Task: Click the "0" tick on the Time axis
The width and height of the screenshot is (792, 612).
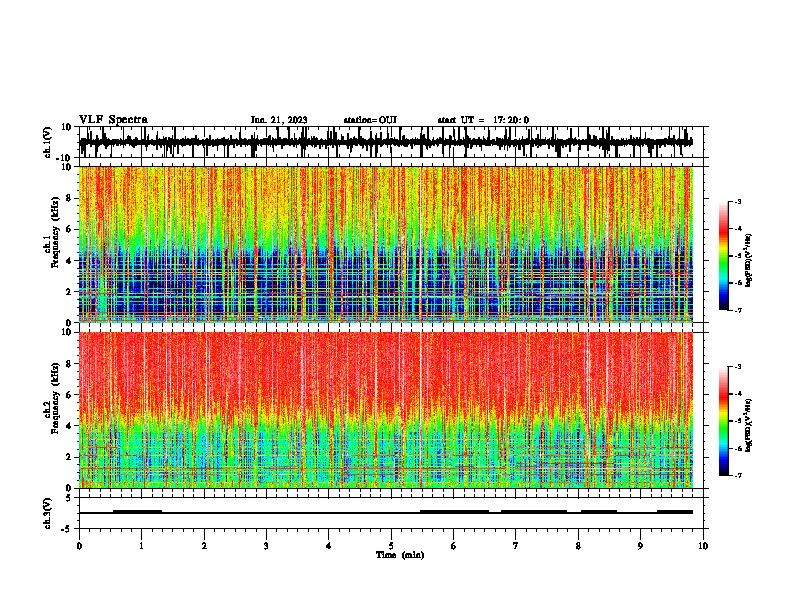Action: click(x=79, y=546)
